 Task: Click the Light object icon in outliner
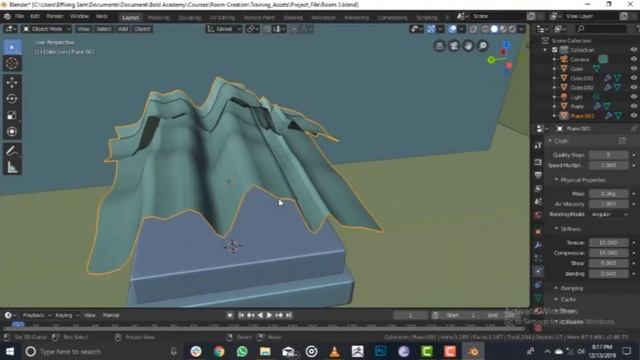[564, 97]
